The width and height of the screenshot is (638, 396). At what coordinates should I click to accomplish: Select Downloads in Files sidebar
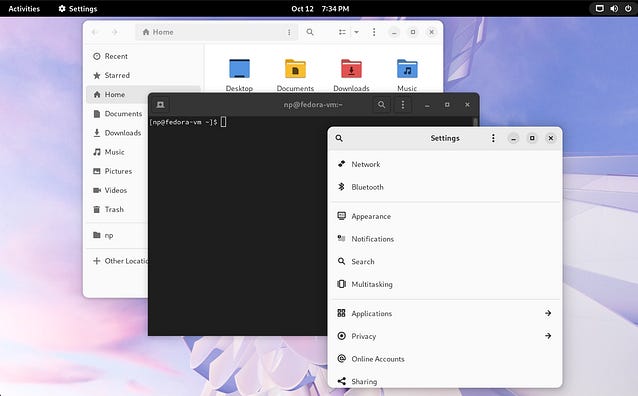(x=118, y=133)
